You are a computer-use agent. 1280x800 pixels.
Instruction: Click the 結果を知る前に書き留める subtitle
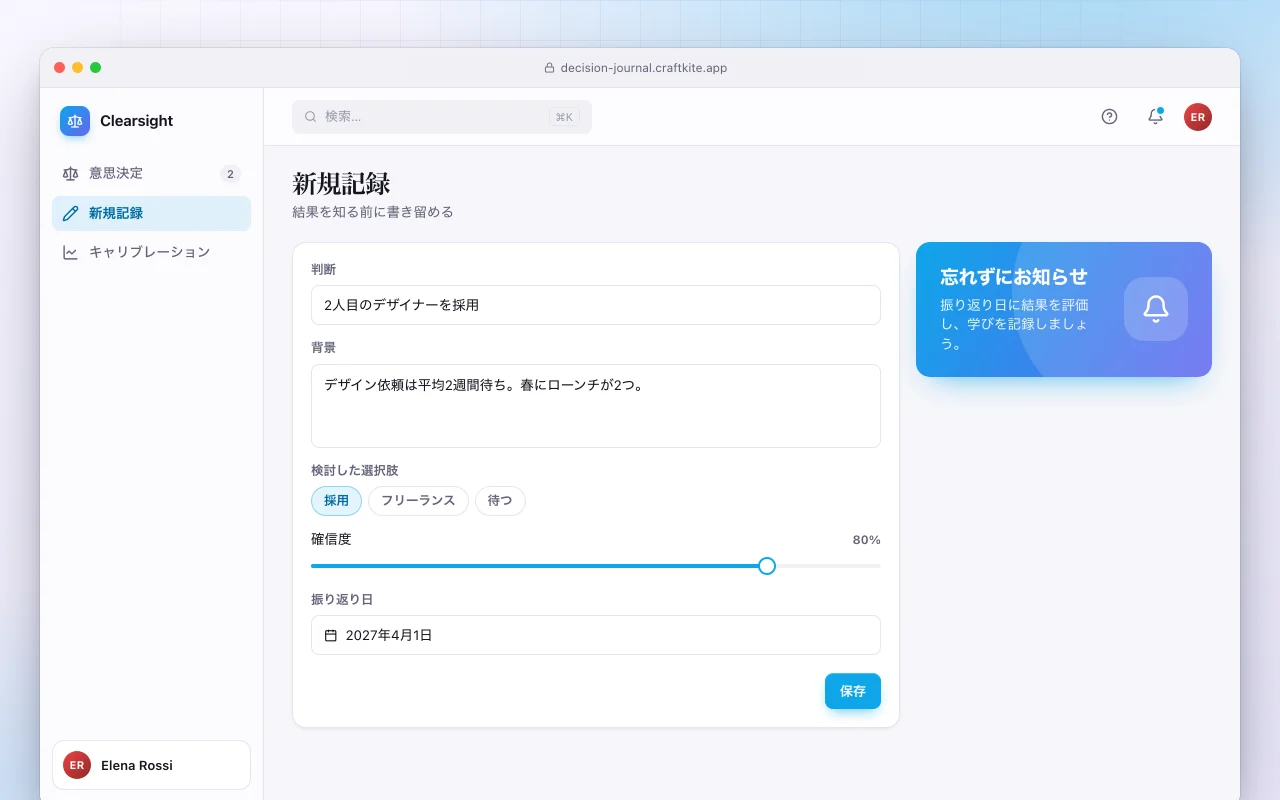point(373,212)
